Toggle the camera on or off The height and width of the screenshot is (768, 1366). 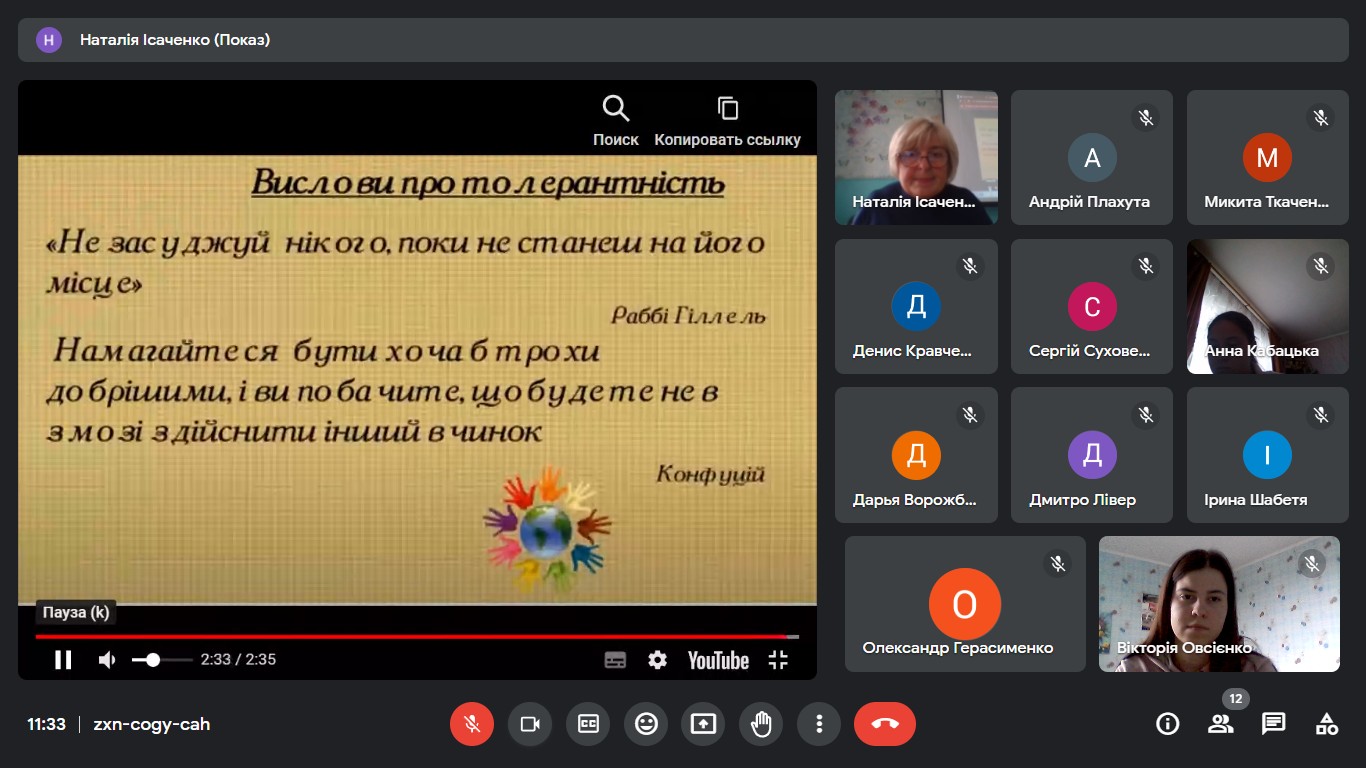tap(530, 724)
